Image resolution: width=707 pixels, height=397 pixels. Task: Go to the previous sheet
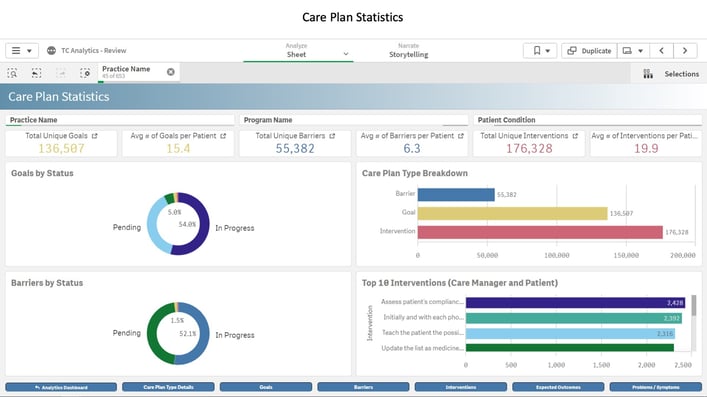661,51
